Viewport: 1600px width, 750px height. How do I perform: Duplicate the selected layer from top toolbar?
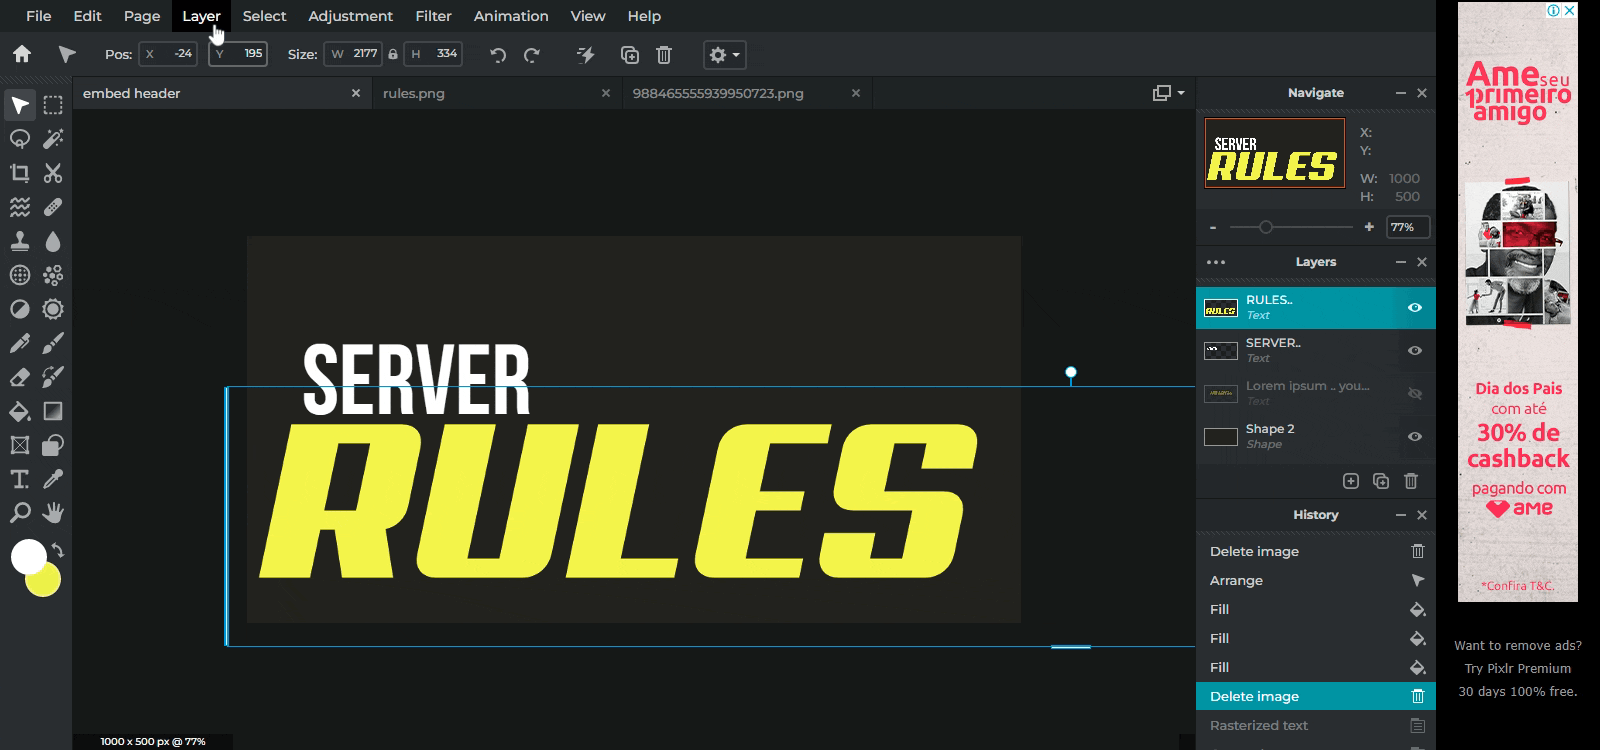[630, 55]
